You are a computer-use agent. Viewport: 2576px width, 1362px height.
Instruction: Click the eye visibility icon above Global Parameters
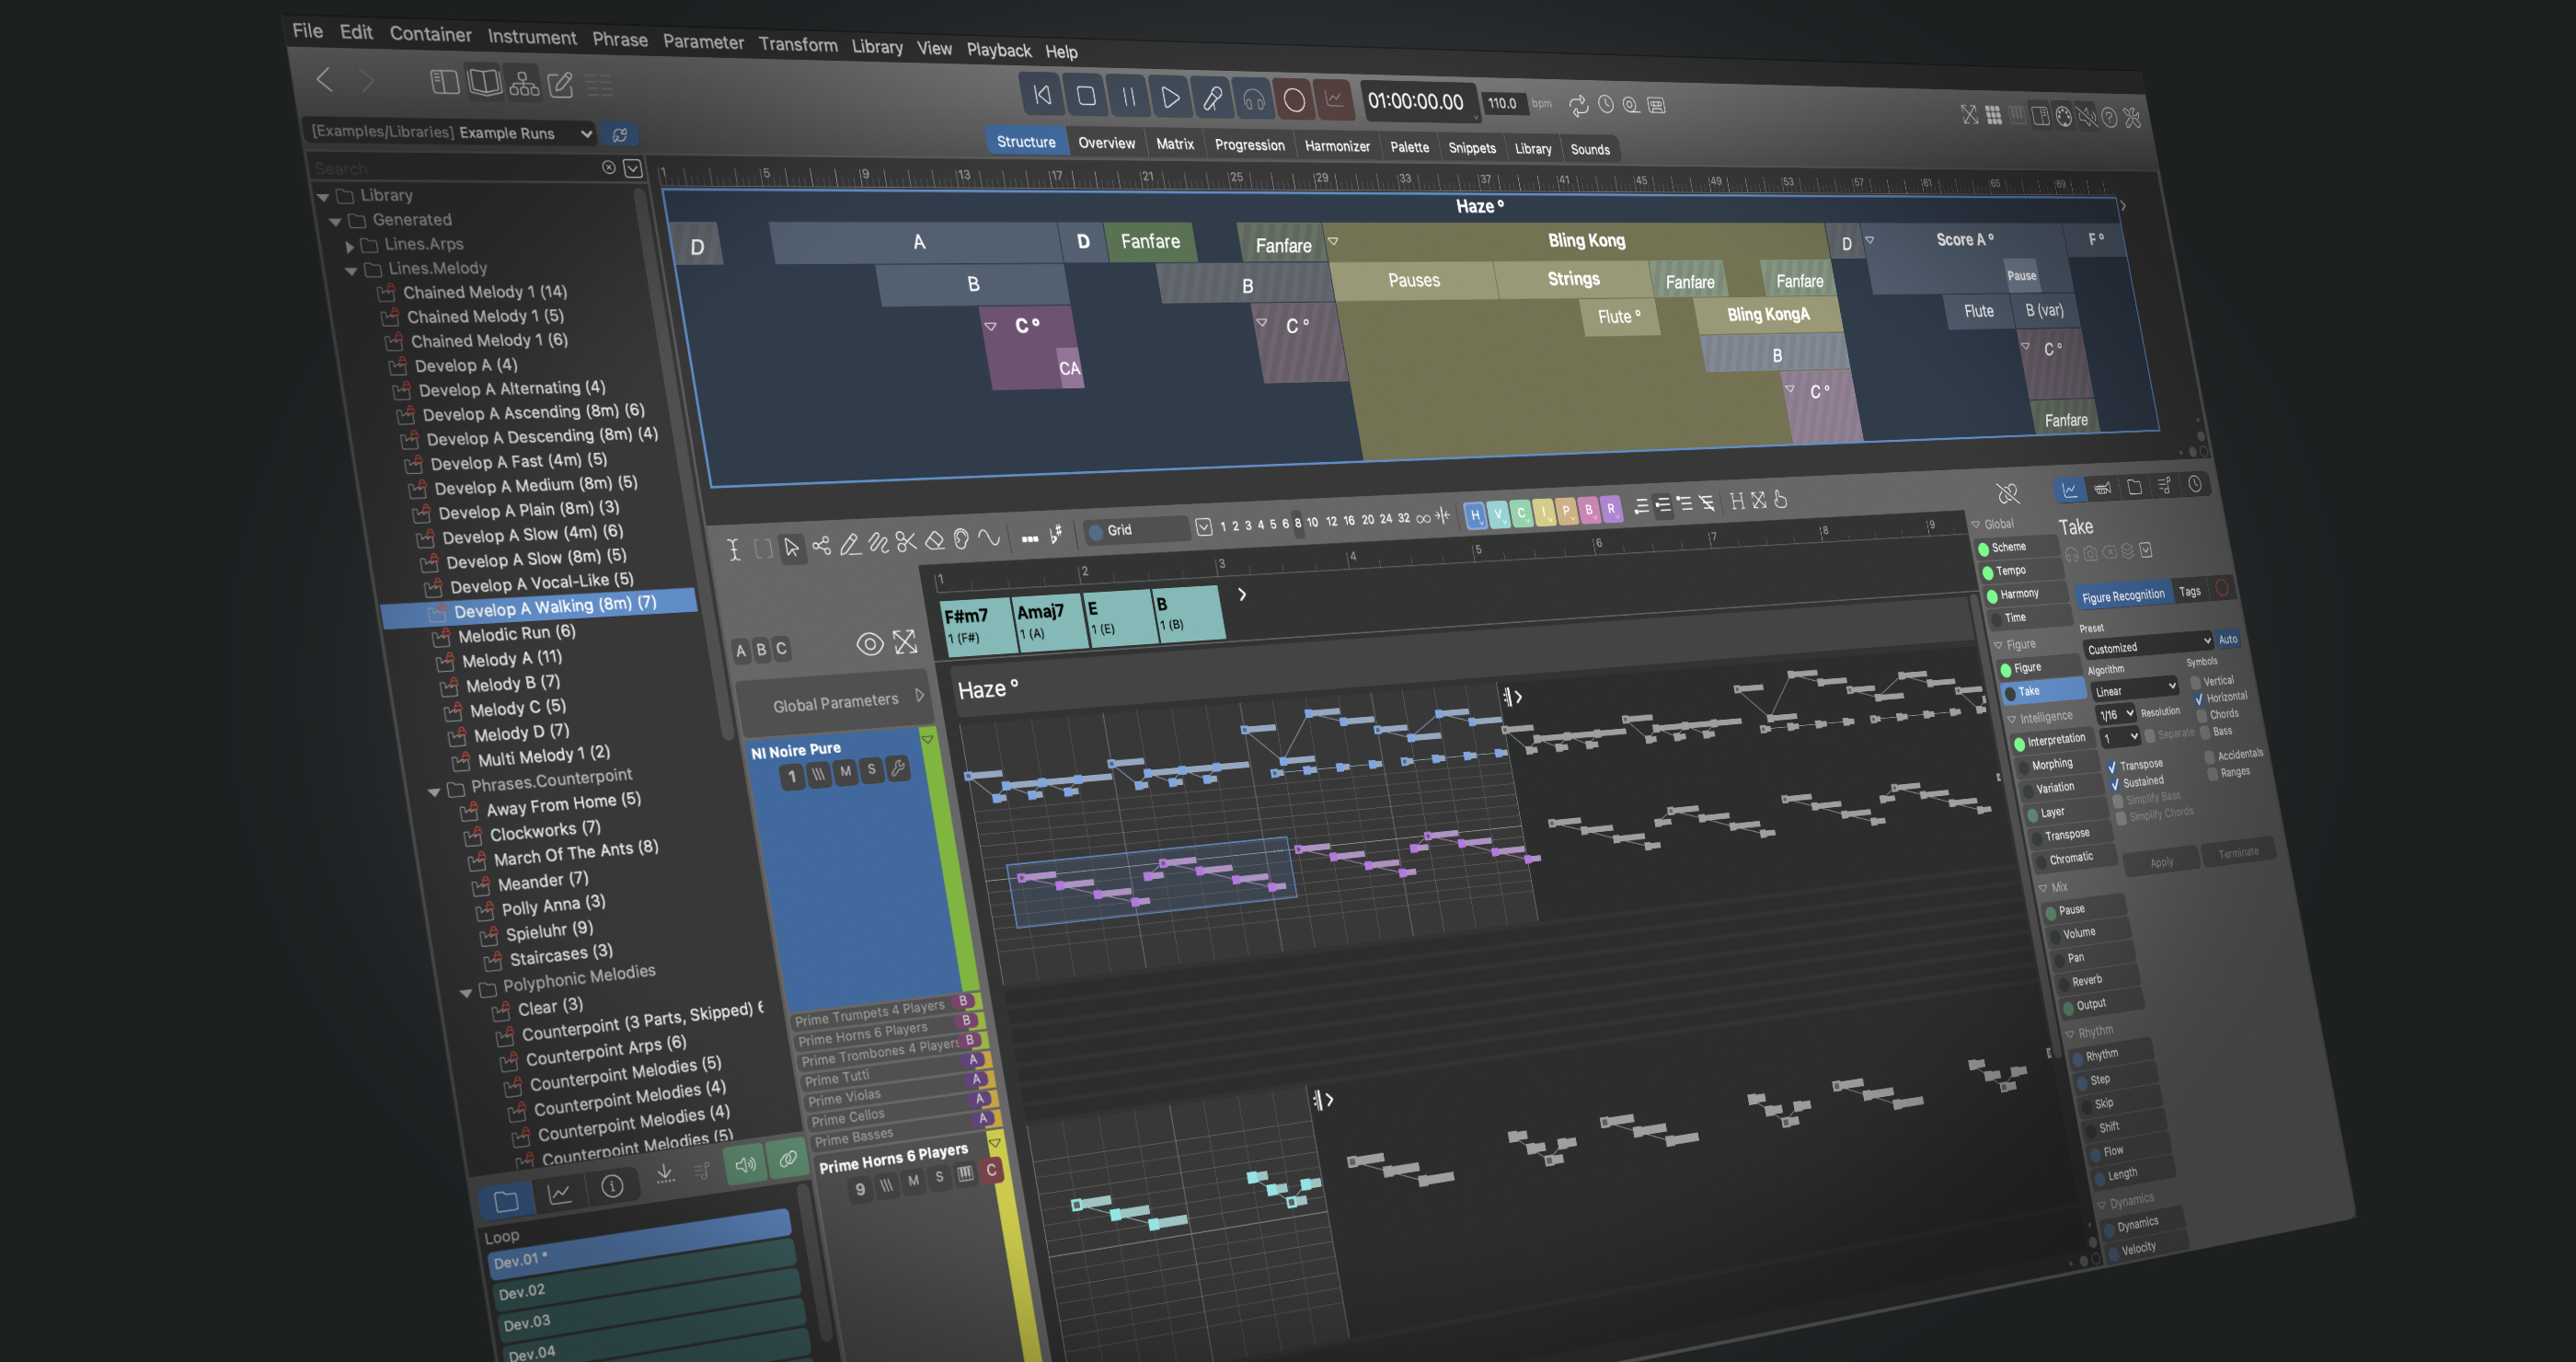pos(869,644)
